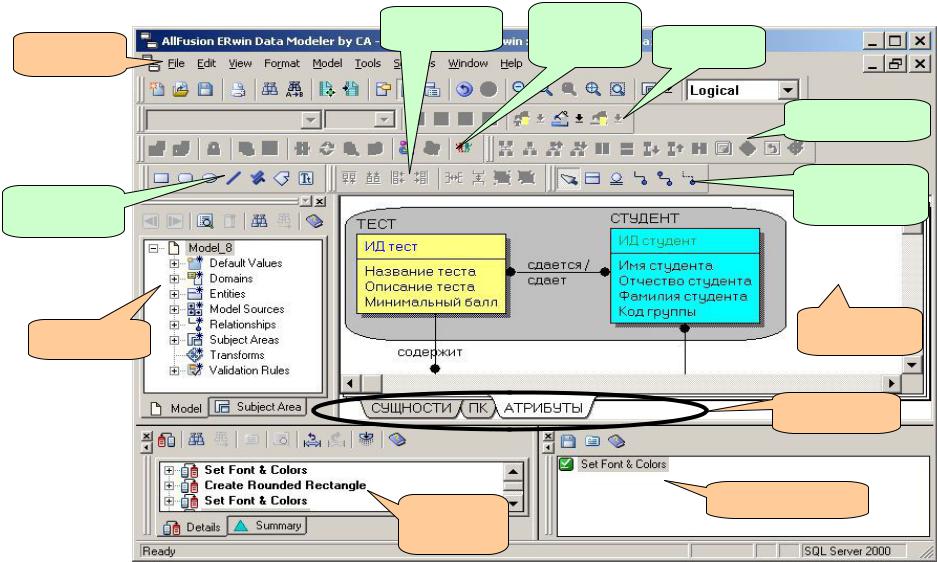The image size is (937, 562).
Task: Collapse the Model_8 tree node
Action: pos(154,248)
